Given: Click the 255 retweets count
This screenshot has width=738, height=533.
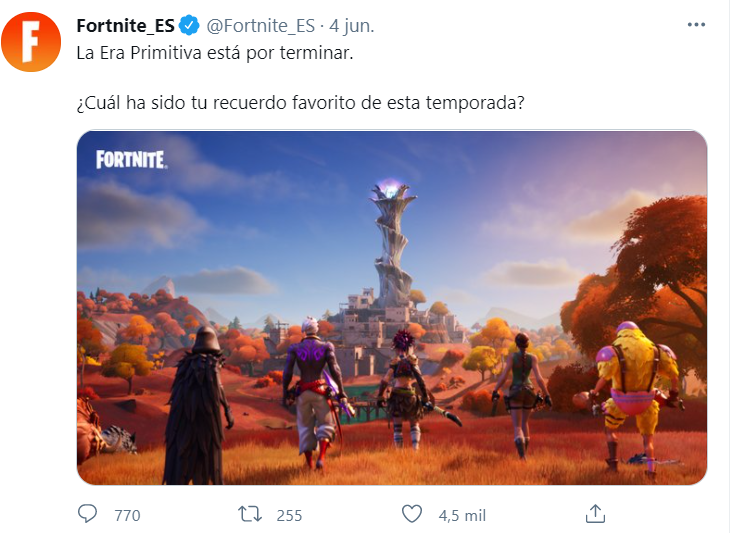Looking at the screenshot, I should (x=289, y=516).
